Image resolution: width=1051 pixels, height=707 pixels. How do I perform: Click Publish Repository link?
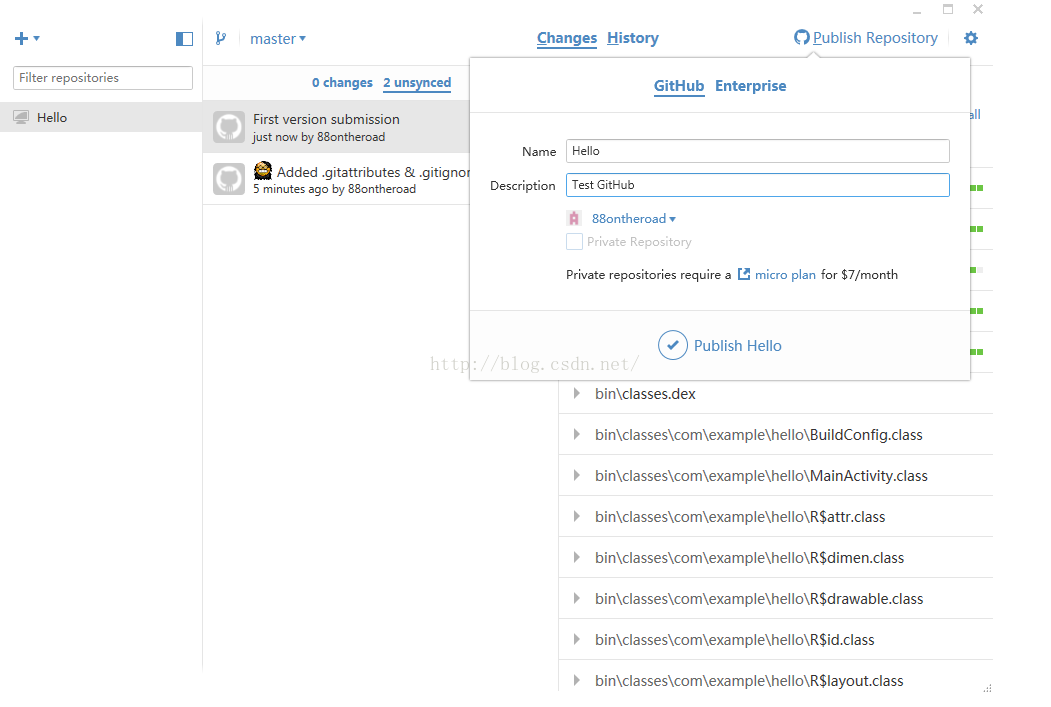pos(875,38)
